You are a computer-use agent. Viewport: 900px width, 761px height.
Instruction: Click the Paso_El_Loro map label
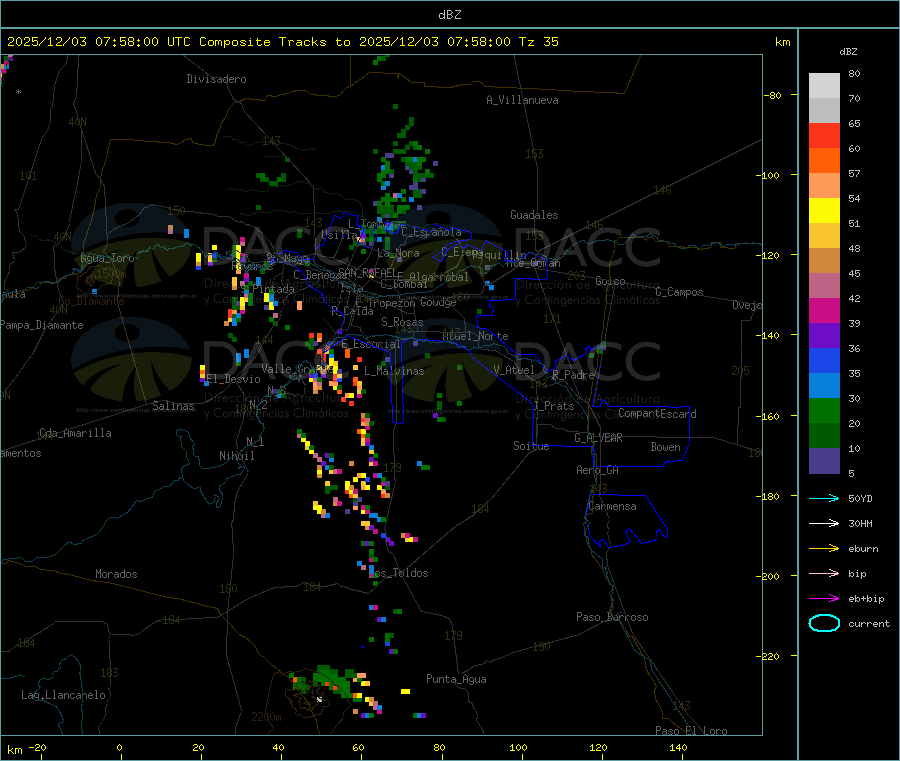pyautogui.click(x=692, y=731)
